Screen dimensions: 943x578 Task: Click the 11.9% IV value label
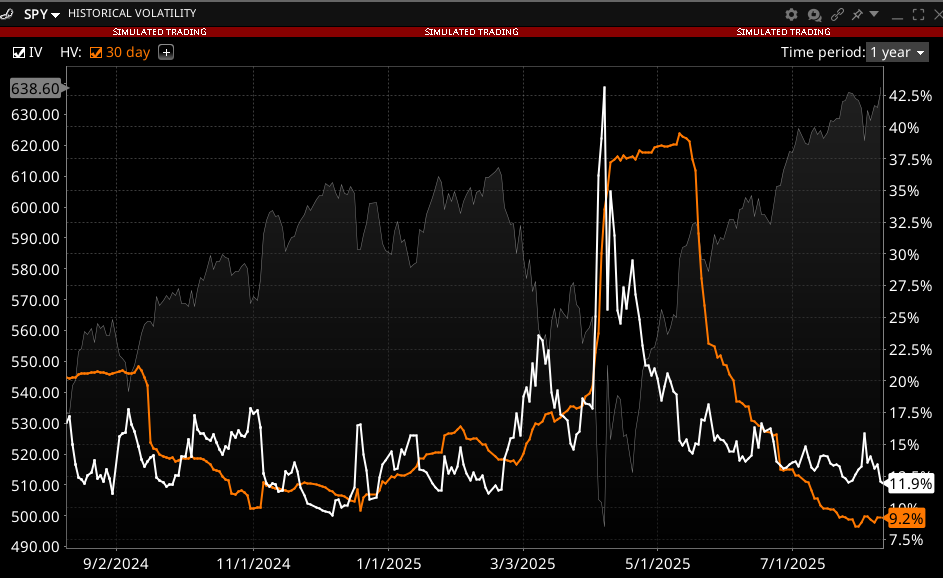tap(911, 484)
